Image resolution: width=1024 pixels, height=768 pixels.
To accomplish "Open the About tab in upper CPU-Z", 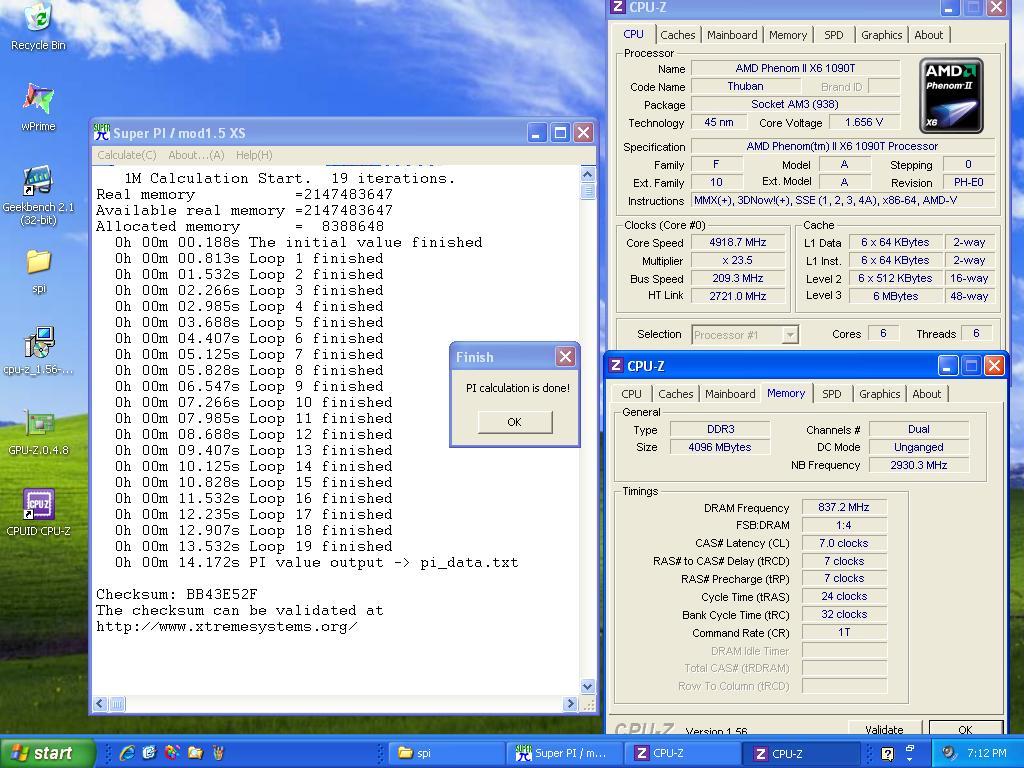I will click(928, 35).
